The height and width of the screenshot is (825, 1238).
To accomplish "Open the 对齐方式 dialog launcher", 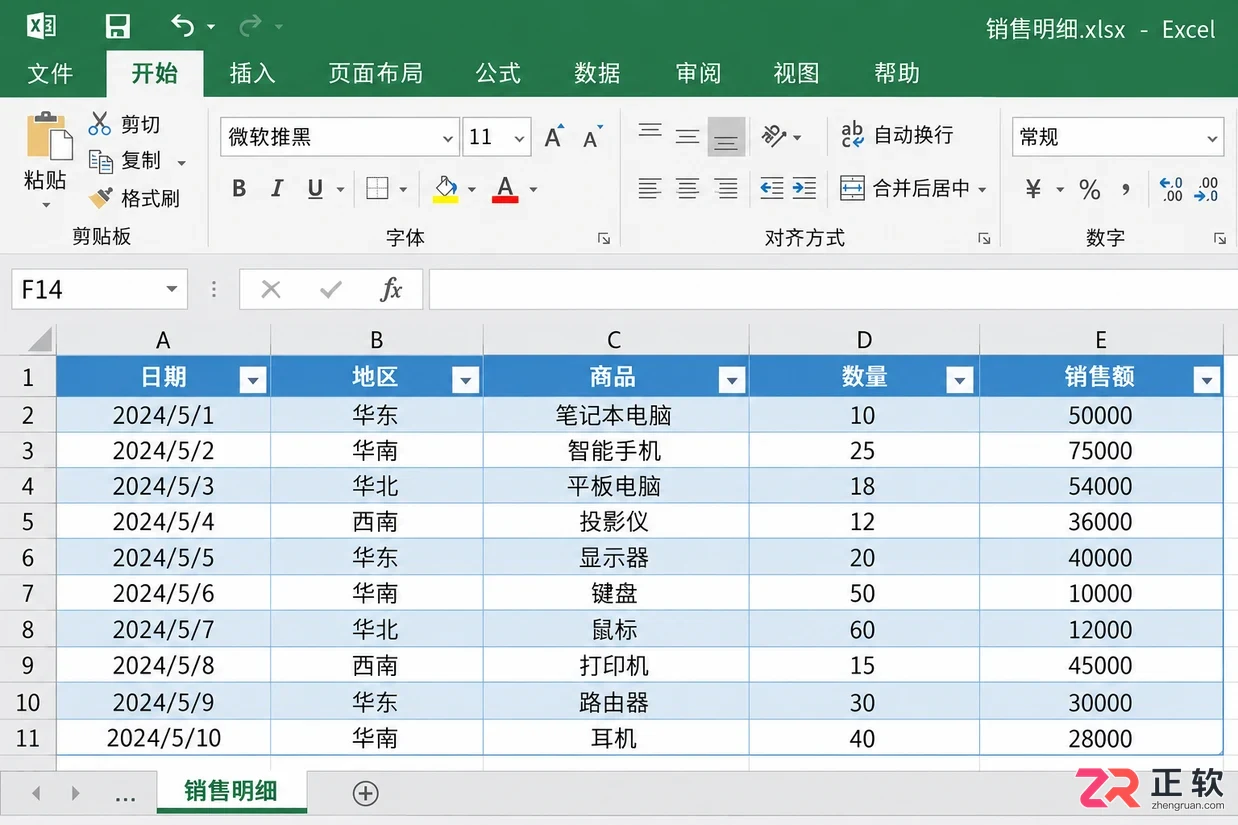I will tap(984, 238).
